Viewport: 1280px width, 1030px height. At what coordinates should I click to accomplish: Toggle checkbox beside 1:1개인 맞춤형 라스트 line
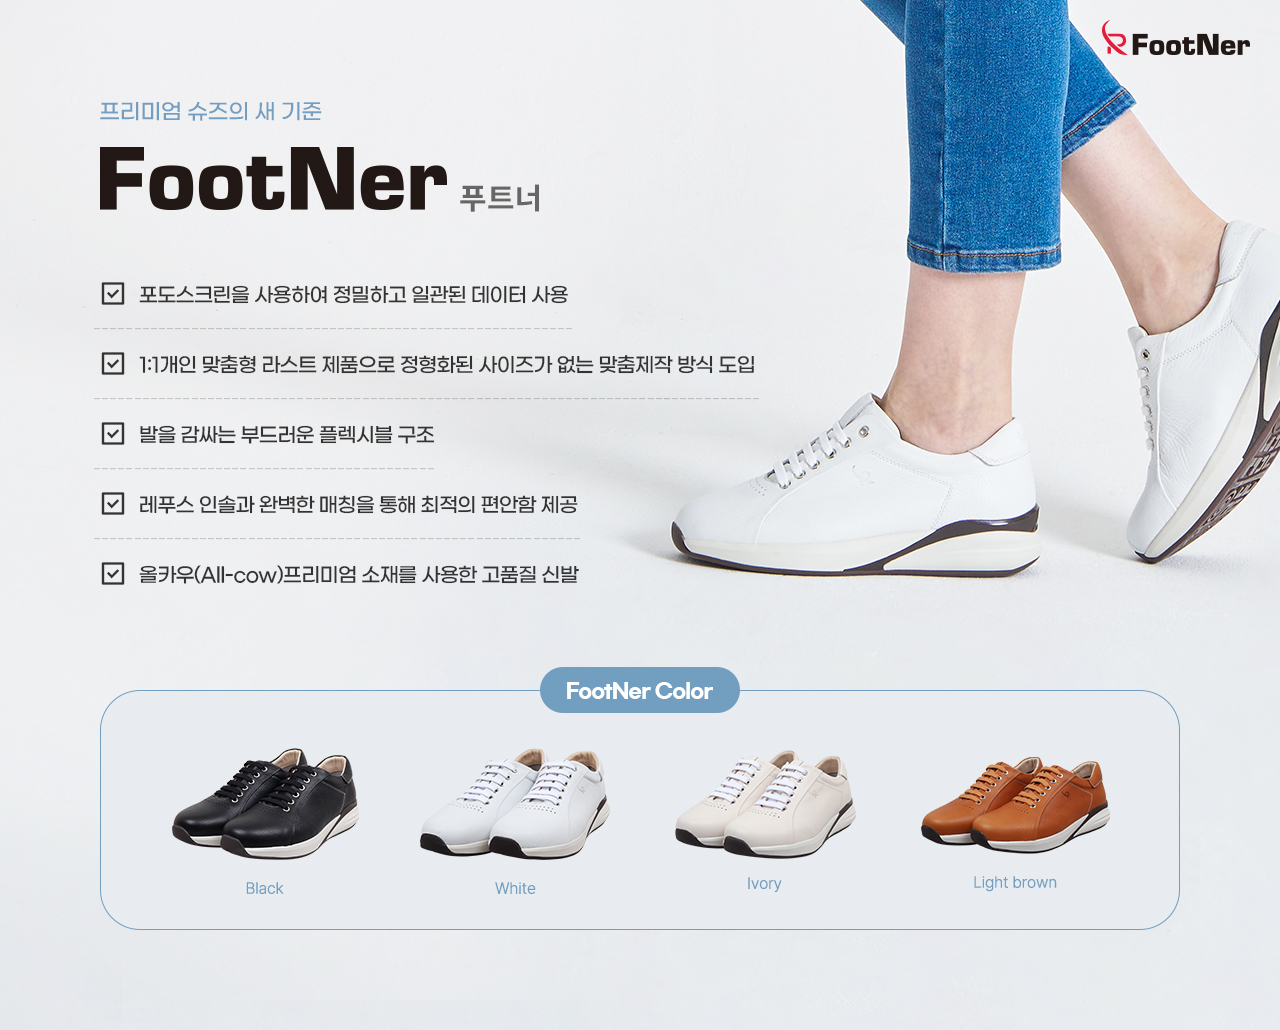coord(113,364)
